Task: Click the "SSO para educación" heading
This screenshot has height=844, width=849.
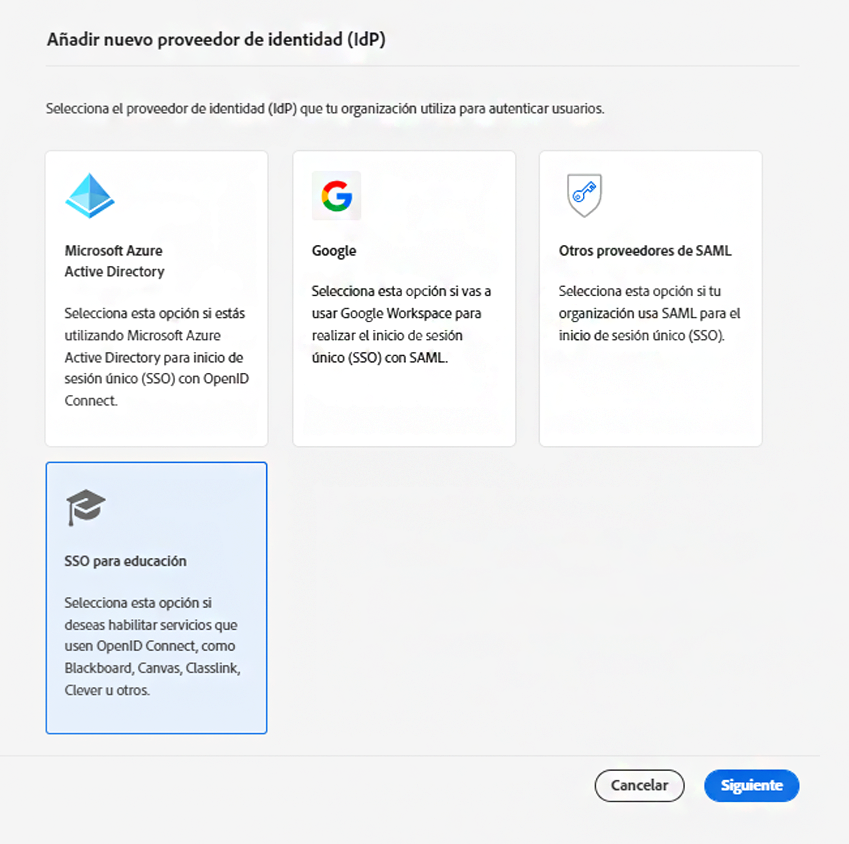Action: [125, 561]
